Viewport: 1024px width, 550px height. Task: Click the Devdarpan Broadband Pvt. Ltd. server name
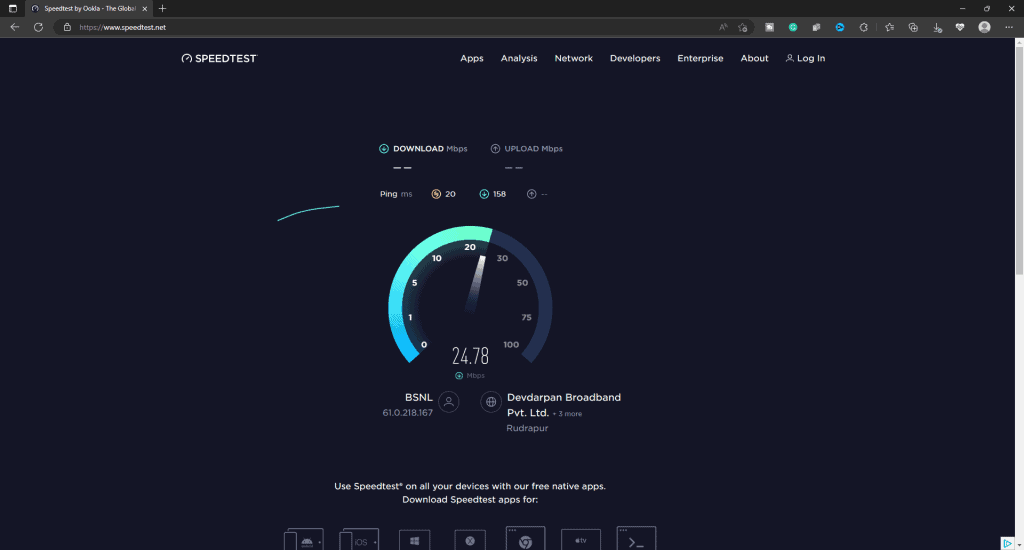pos(564,405)
